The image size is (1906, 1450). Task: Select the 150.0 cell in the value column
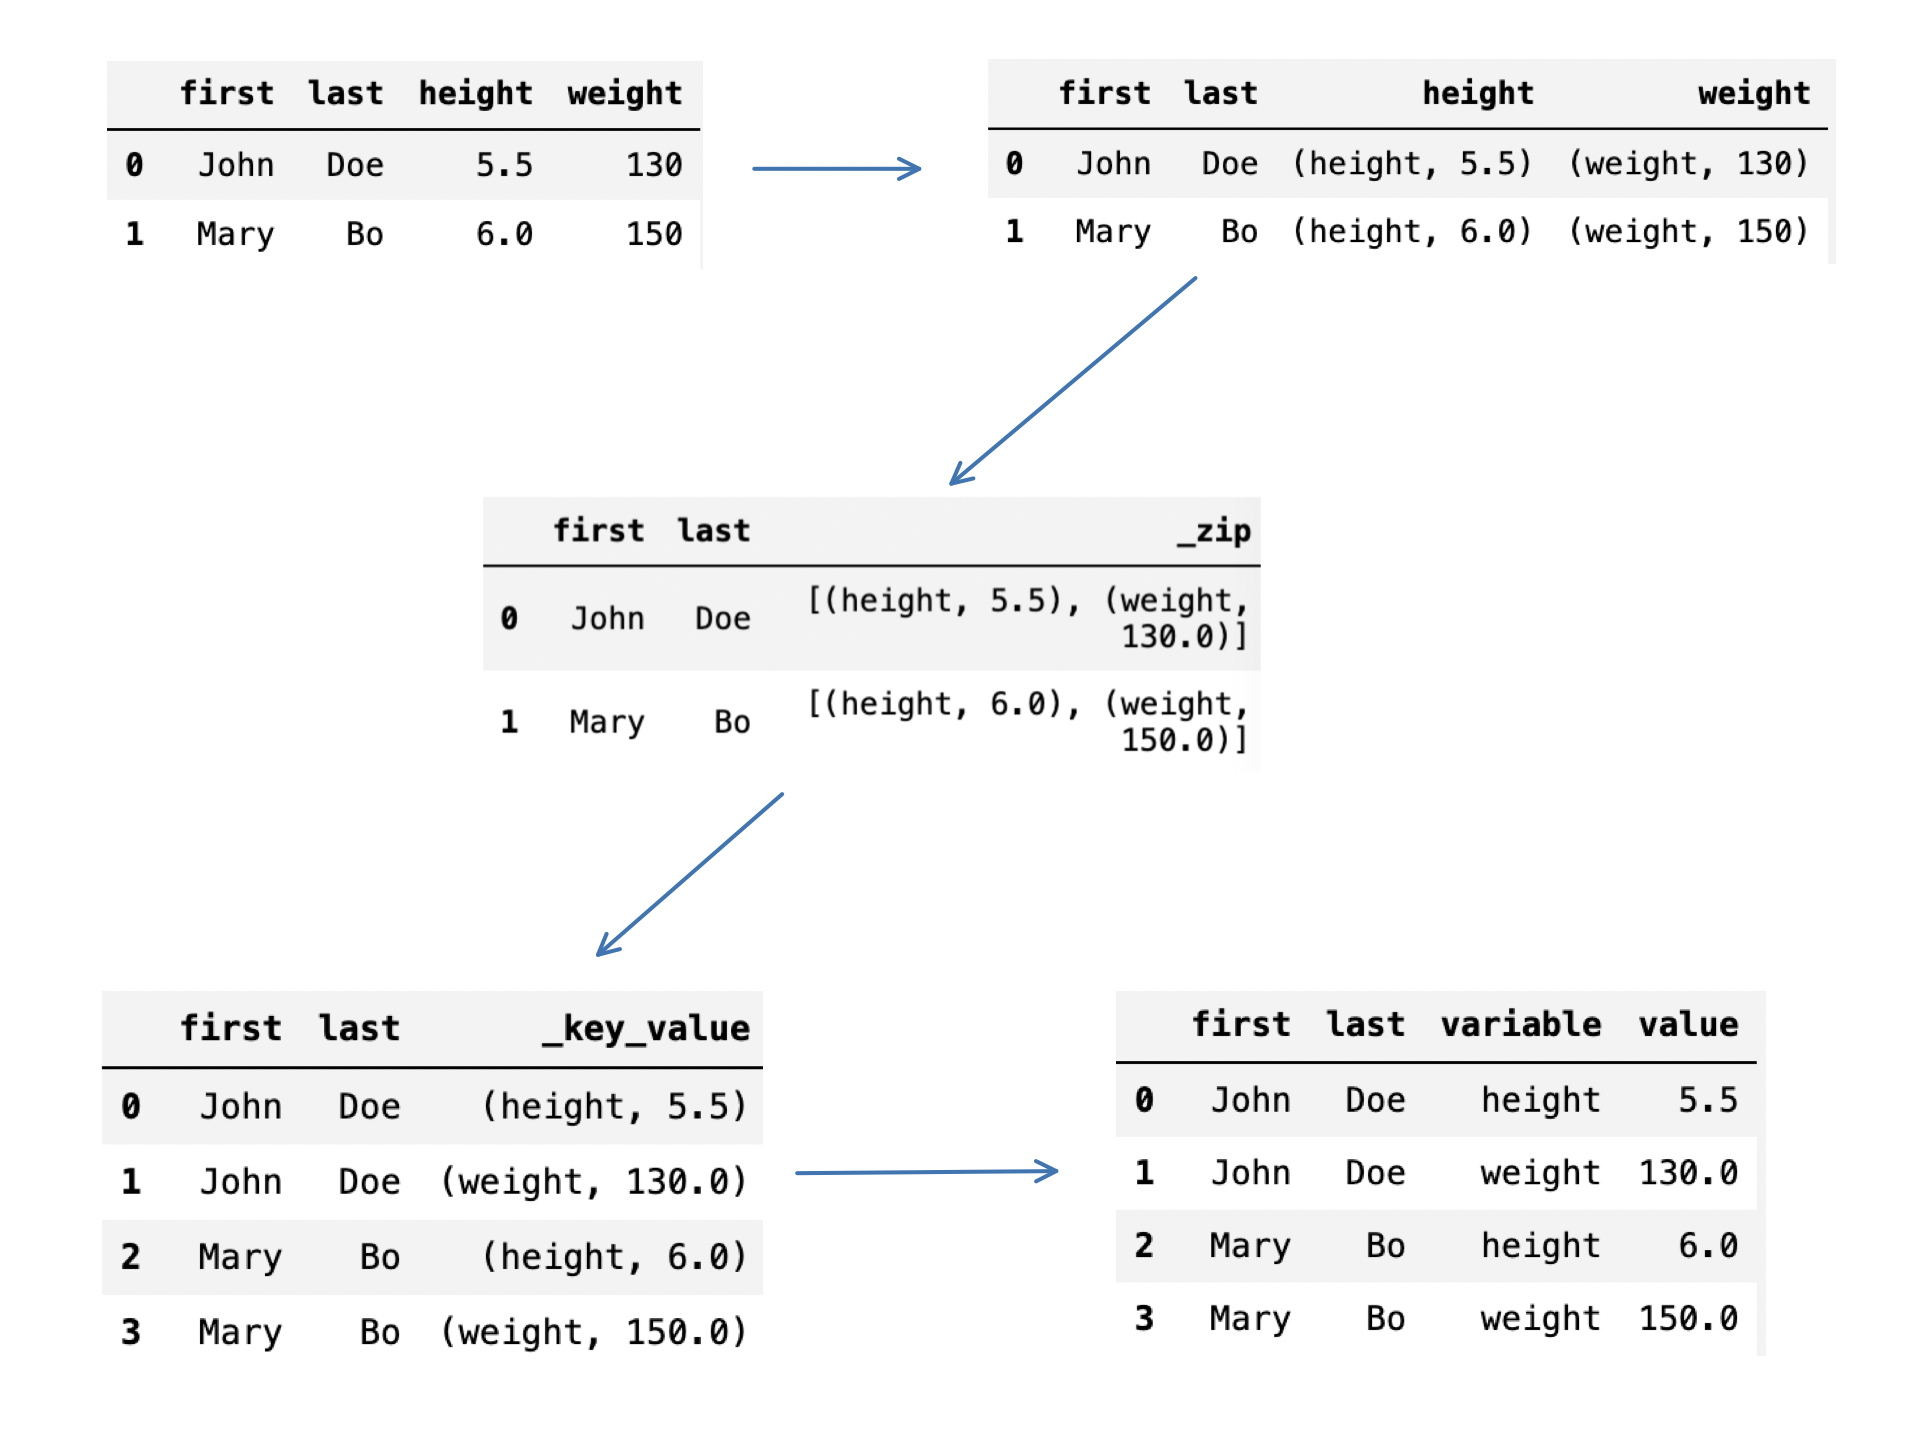click(1687, 1318)
